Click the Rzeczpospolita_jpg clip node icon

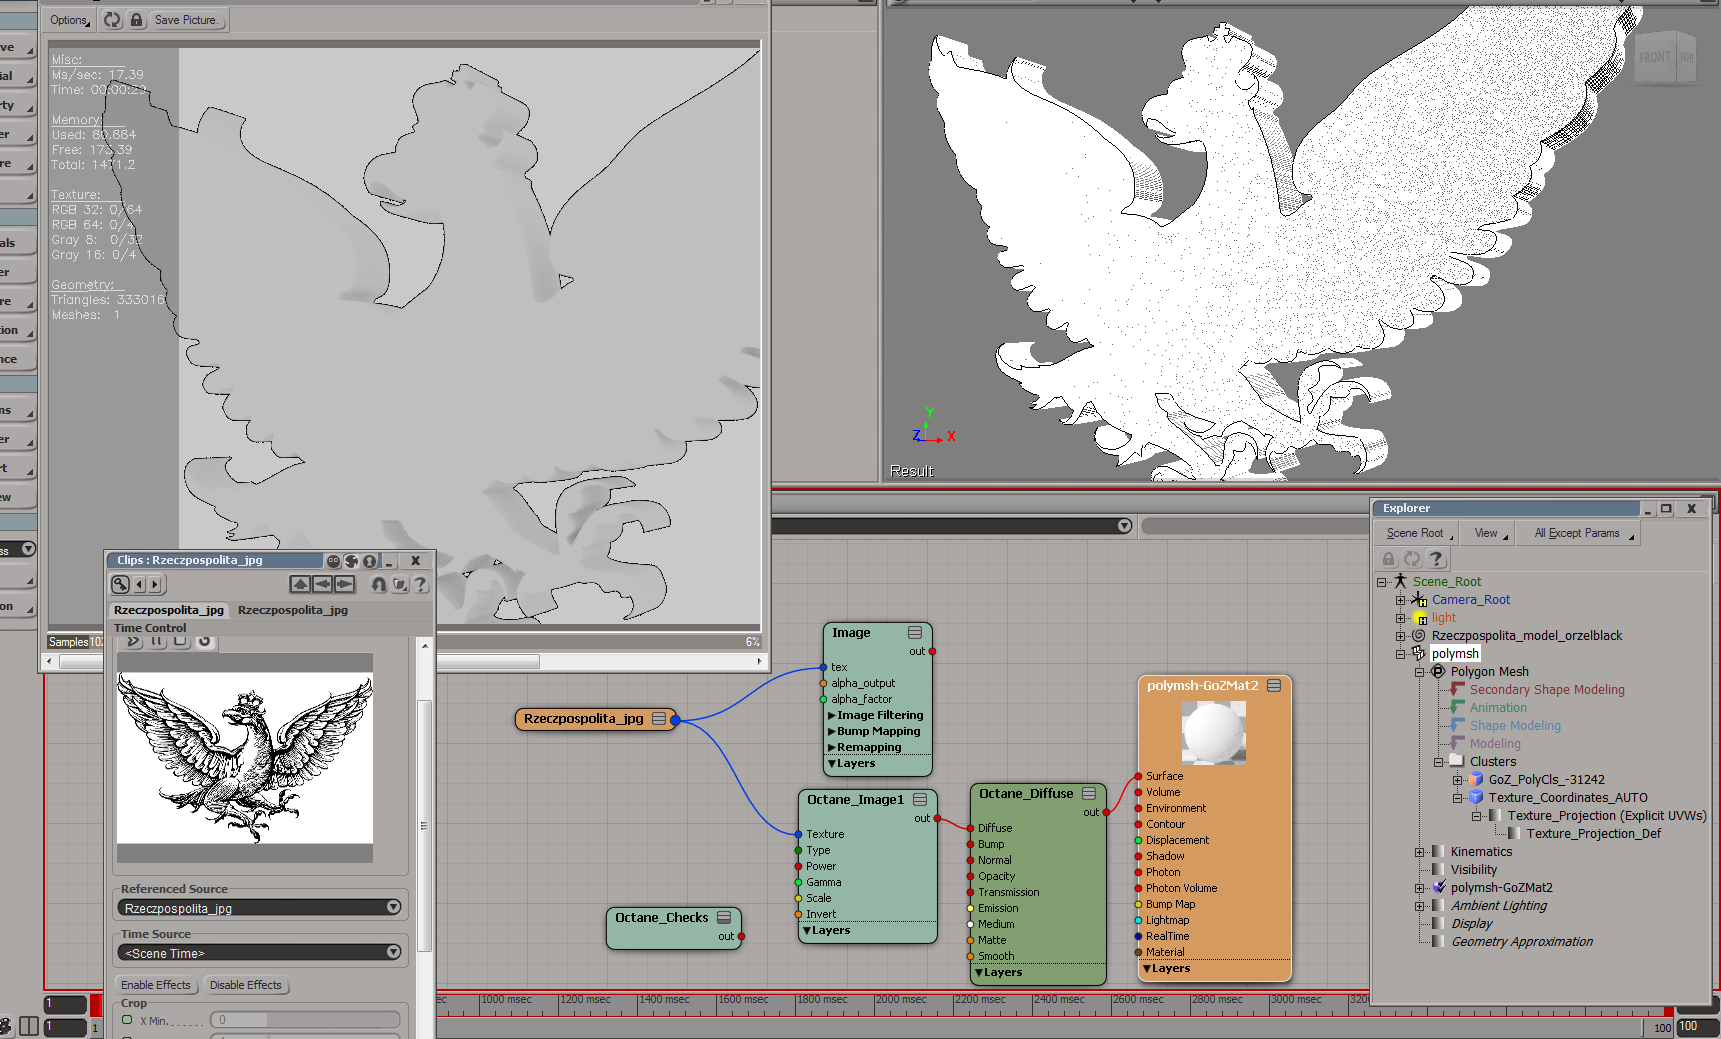coord(659,719)
